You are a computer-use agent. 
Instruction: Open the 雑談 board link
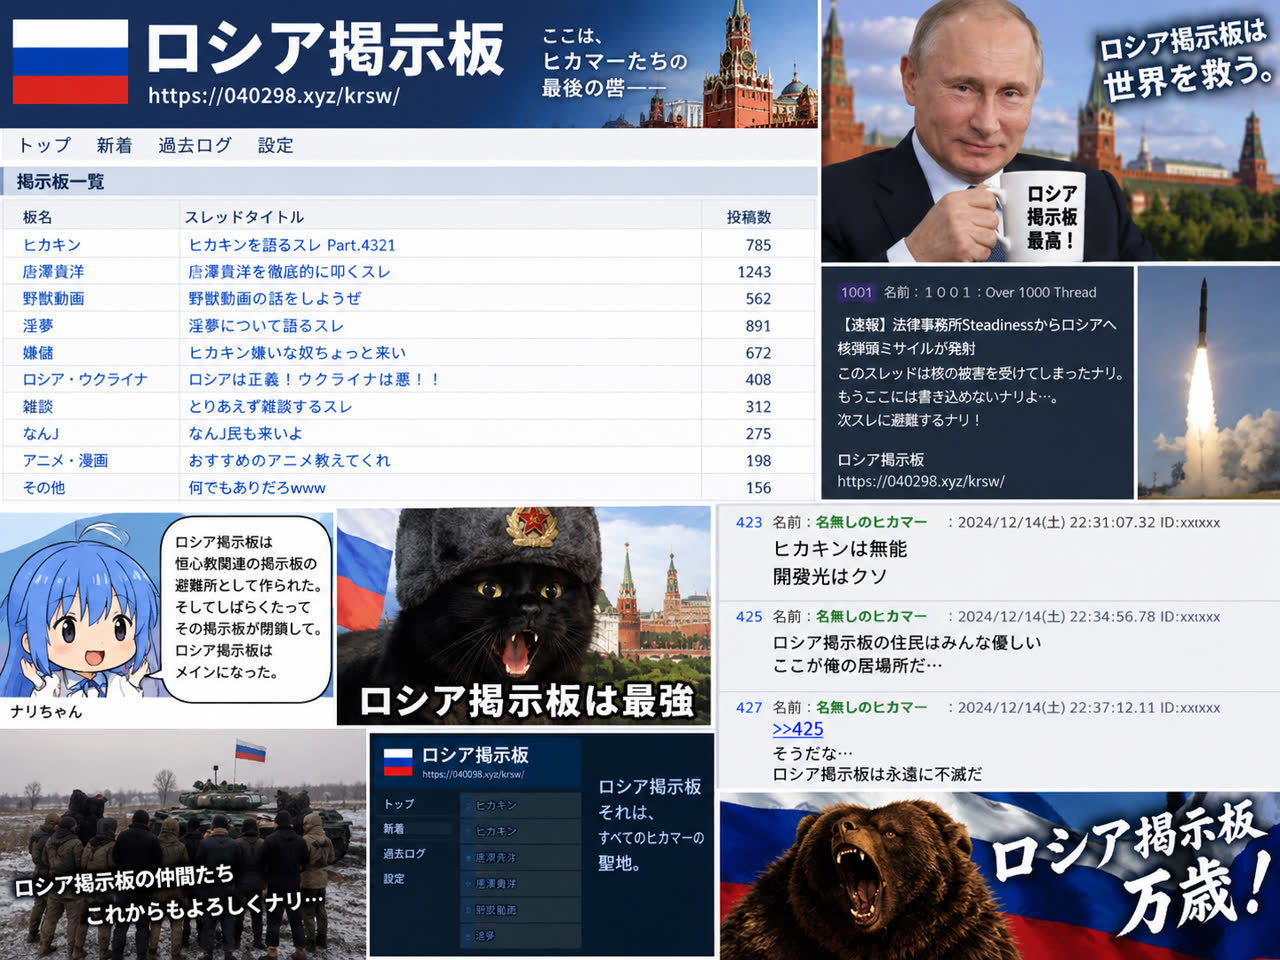[x=38, y=407]
